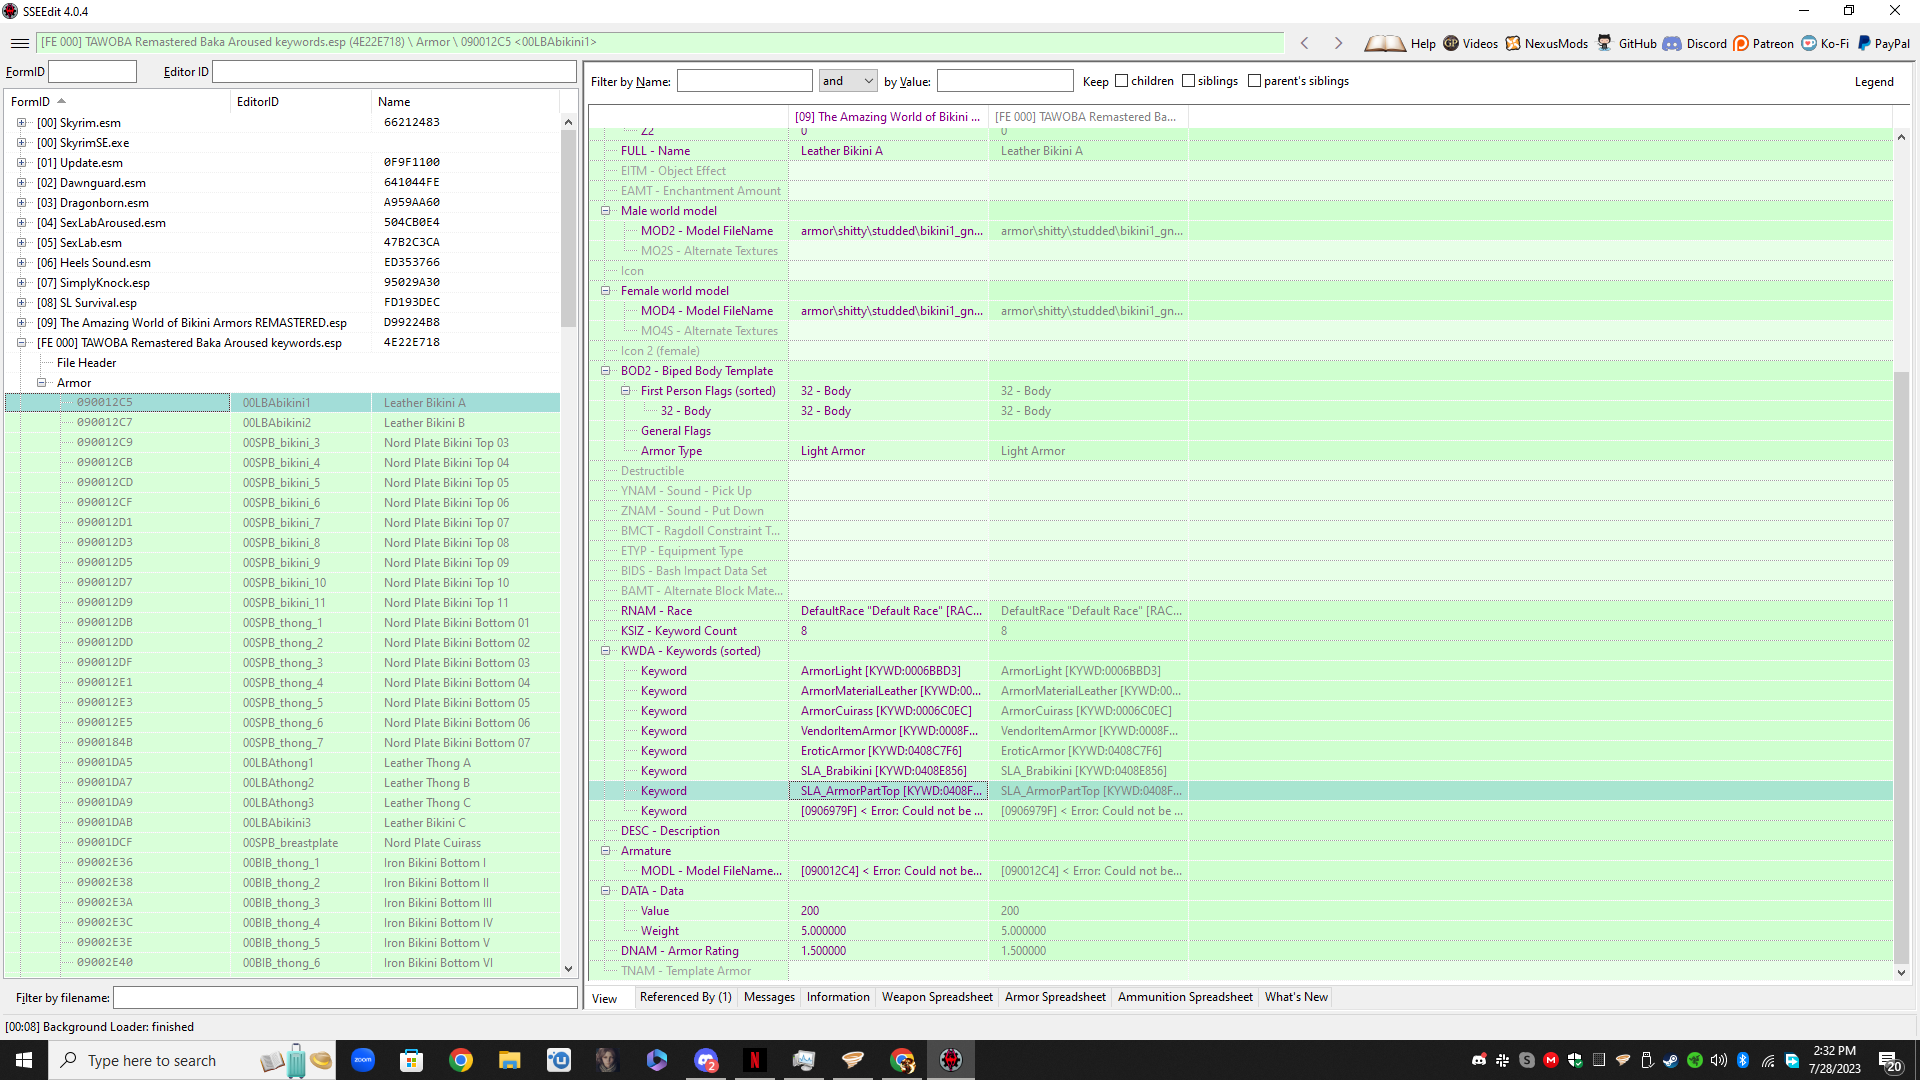Enable the Keep children checkbox
This screenshot has height=1080, width=1920.
point(1121,81)
